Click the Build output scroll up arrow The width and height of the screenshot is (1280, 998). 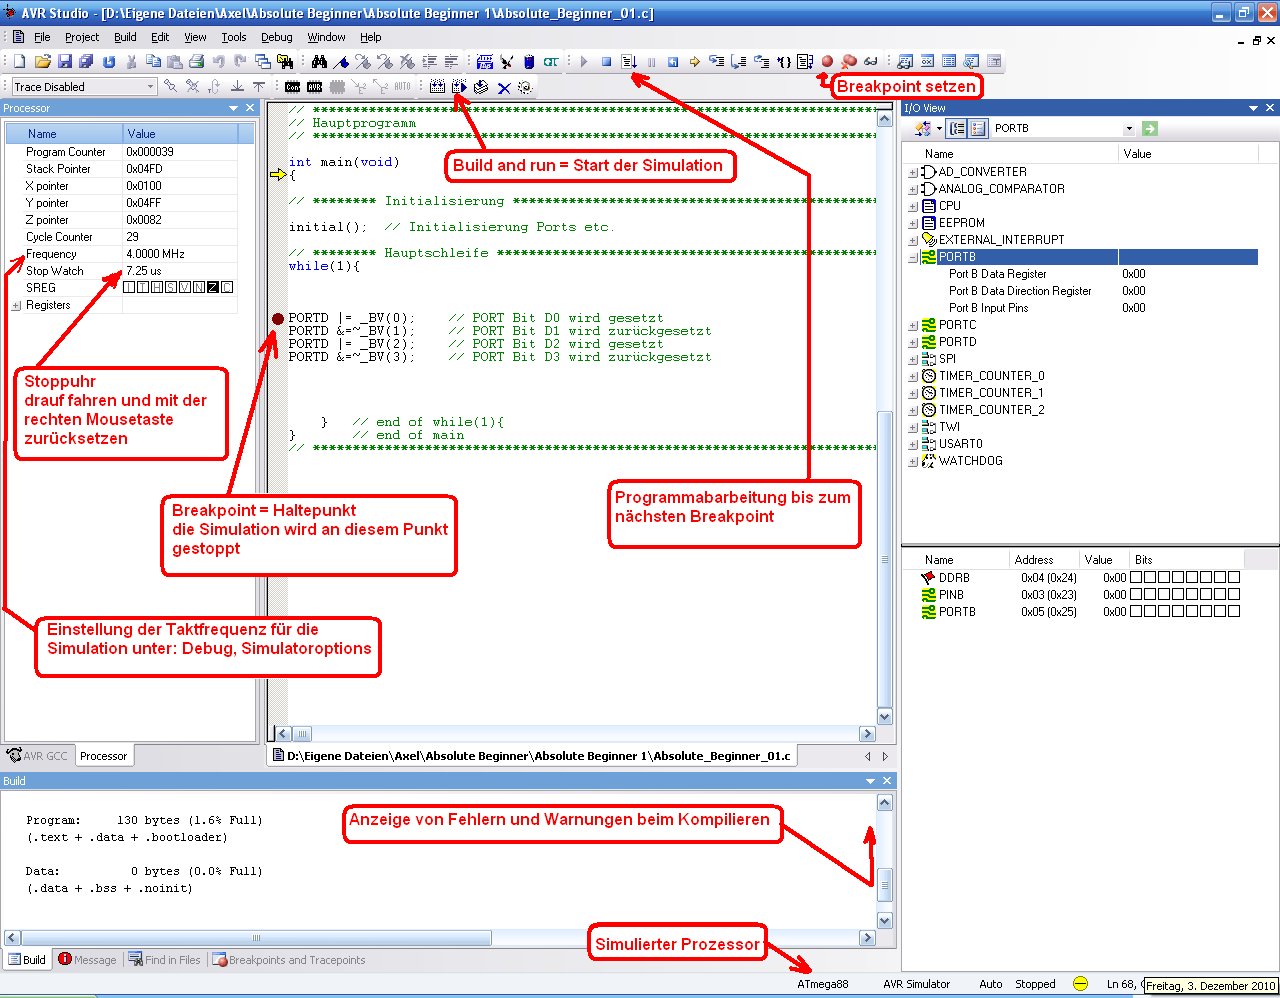point(884,802)
